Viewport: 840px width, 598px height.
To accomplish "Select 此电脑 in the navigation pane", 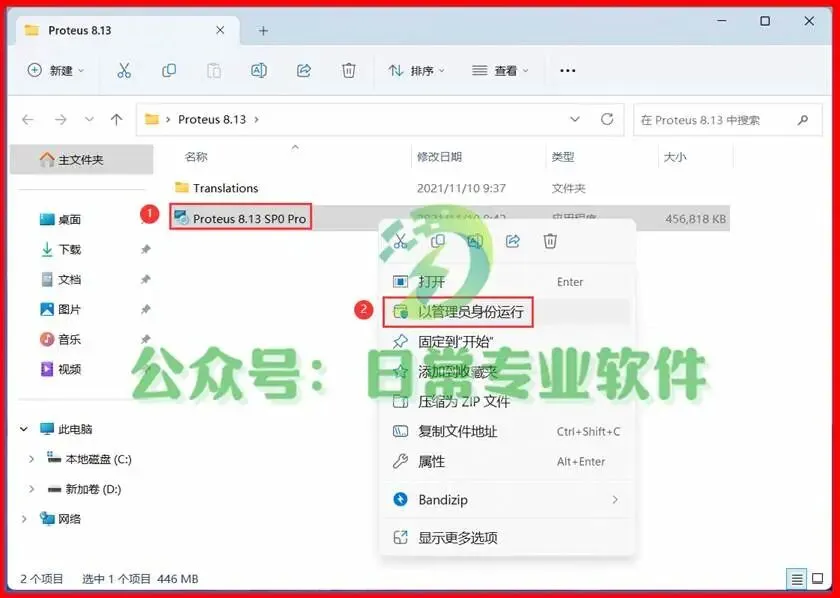I will (66, 429).
